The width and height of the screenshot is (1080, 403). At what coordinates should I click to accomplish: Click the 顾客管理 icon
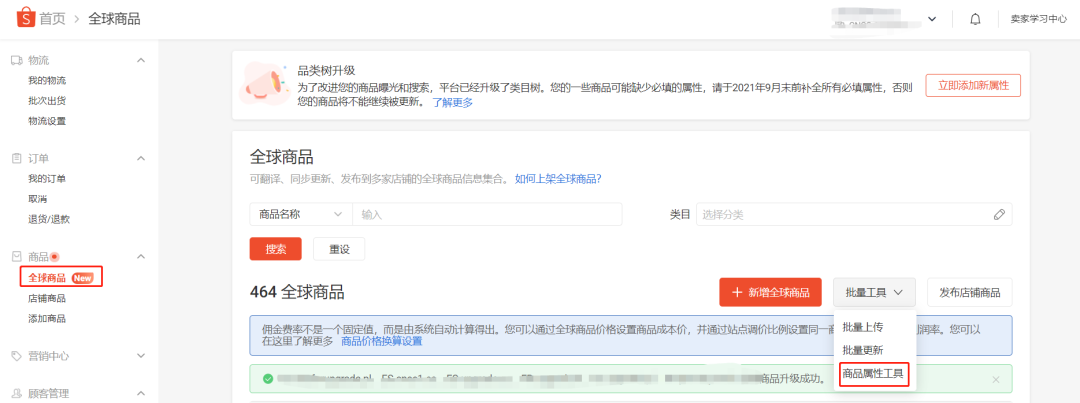(16, 394)
